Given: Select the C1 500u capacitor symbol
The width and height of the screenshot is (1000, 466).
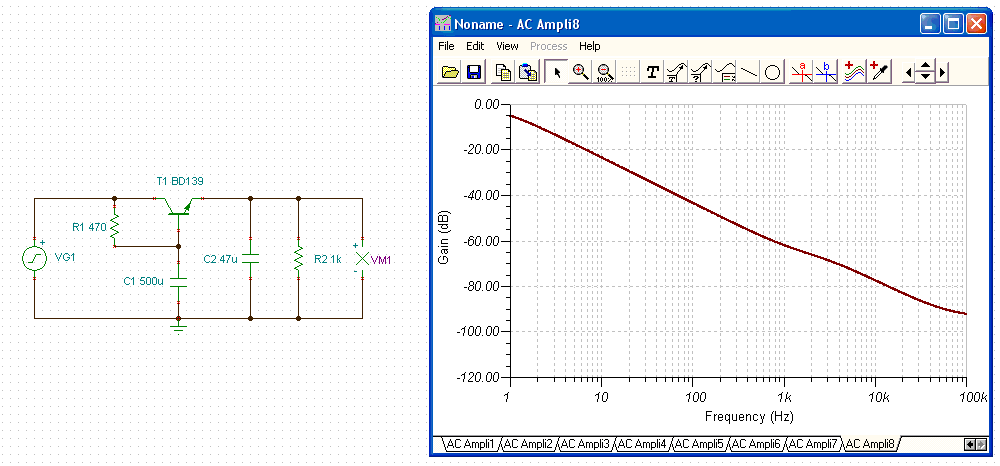Looking at the screenshot, I should (x=179, y=282).
